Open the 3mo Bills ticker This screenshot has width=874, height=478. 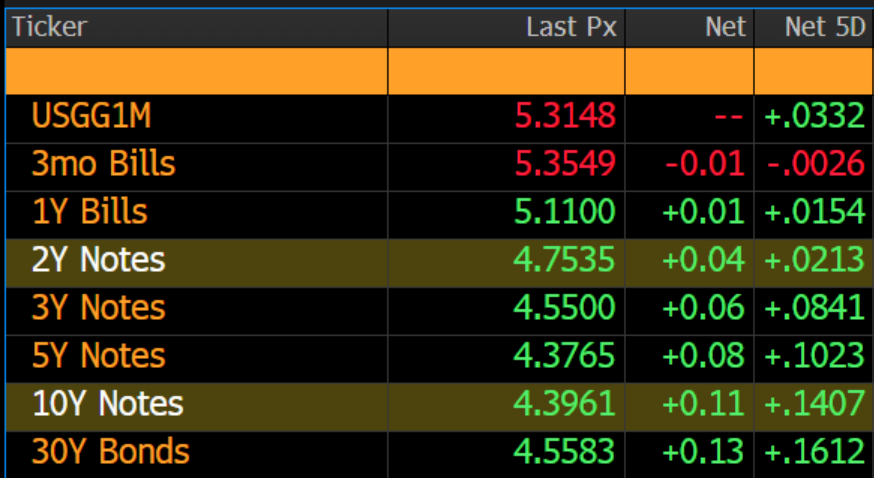(104, 164)
